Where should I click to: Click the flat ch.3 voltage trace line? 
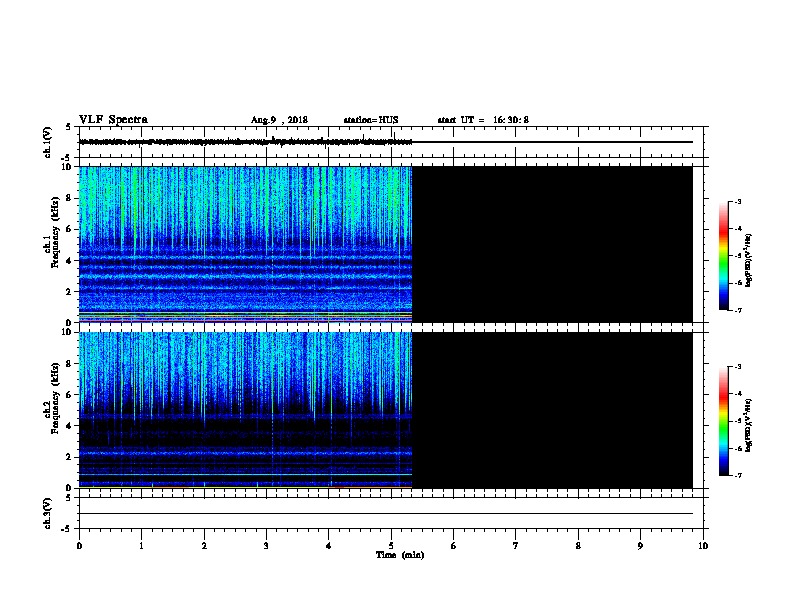pos(386,514)
